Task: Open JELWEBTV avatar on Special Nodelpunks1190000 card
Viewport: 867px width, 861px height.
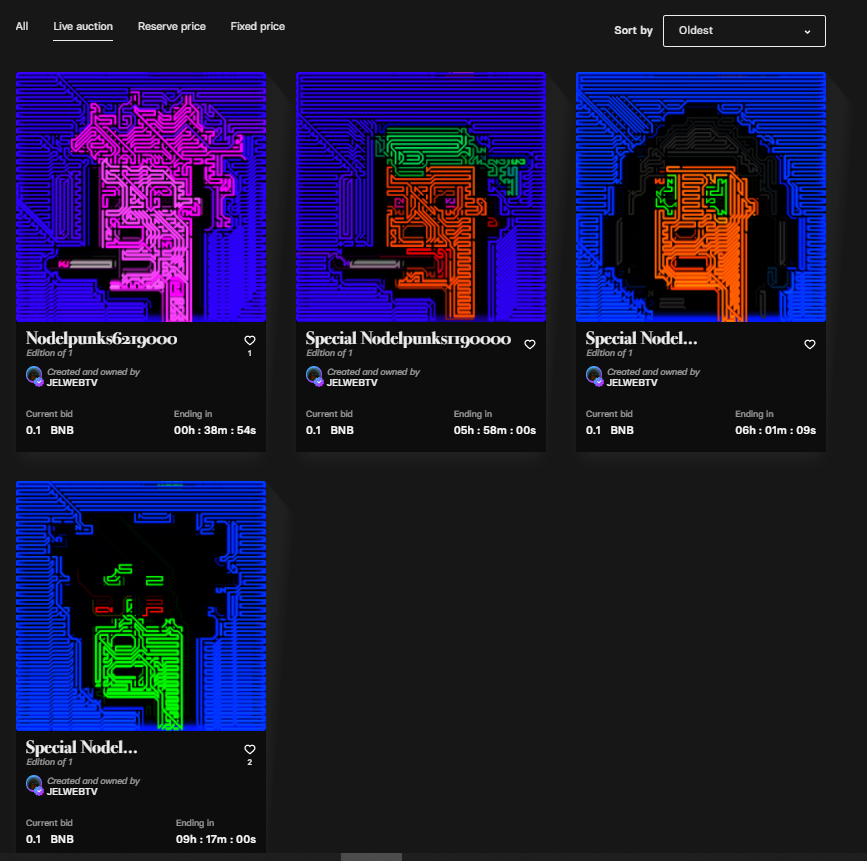Action: coord(314,375)
